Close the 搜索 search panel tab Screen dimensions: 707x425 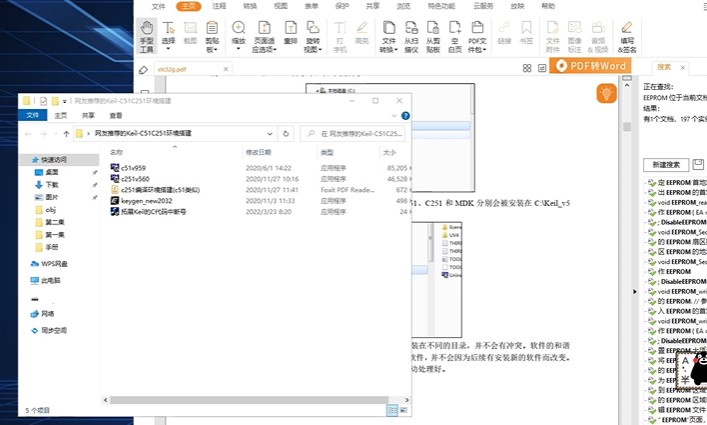coord(683,68)
